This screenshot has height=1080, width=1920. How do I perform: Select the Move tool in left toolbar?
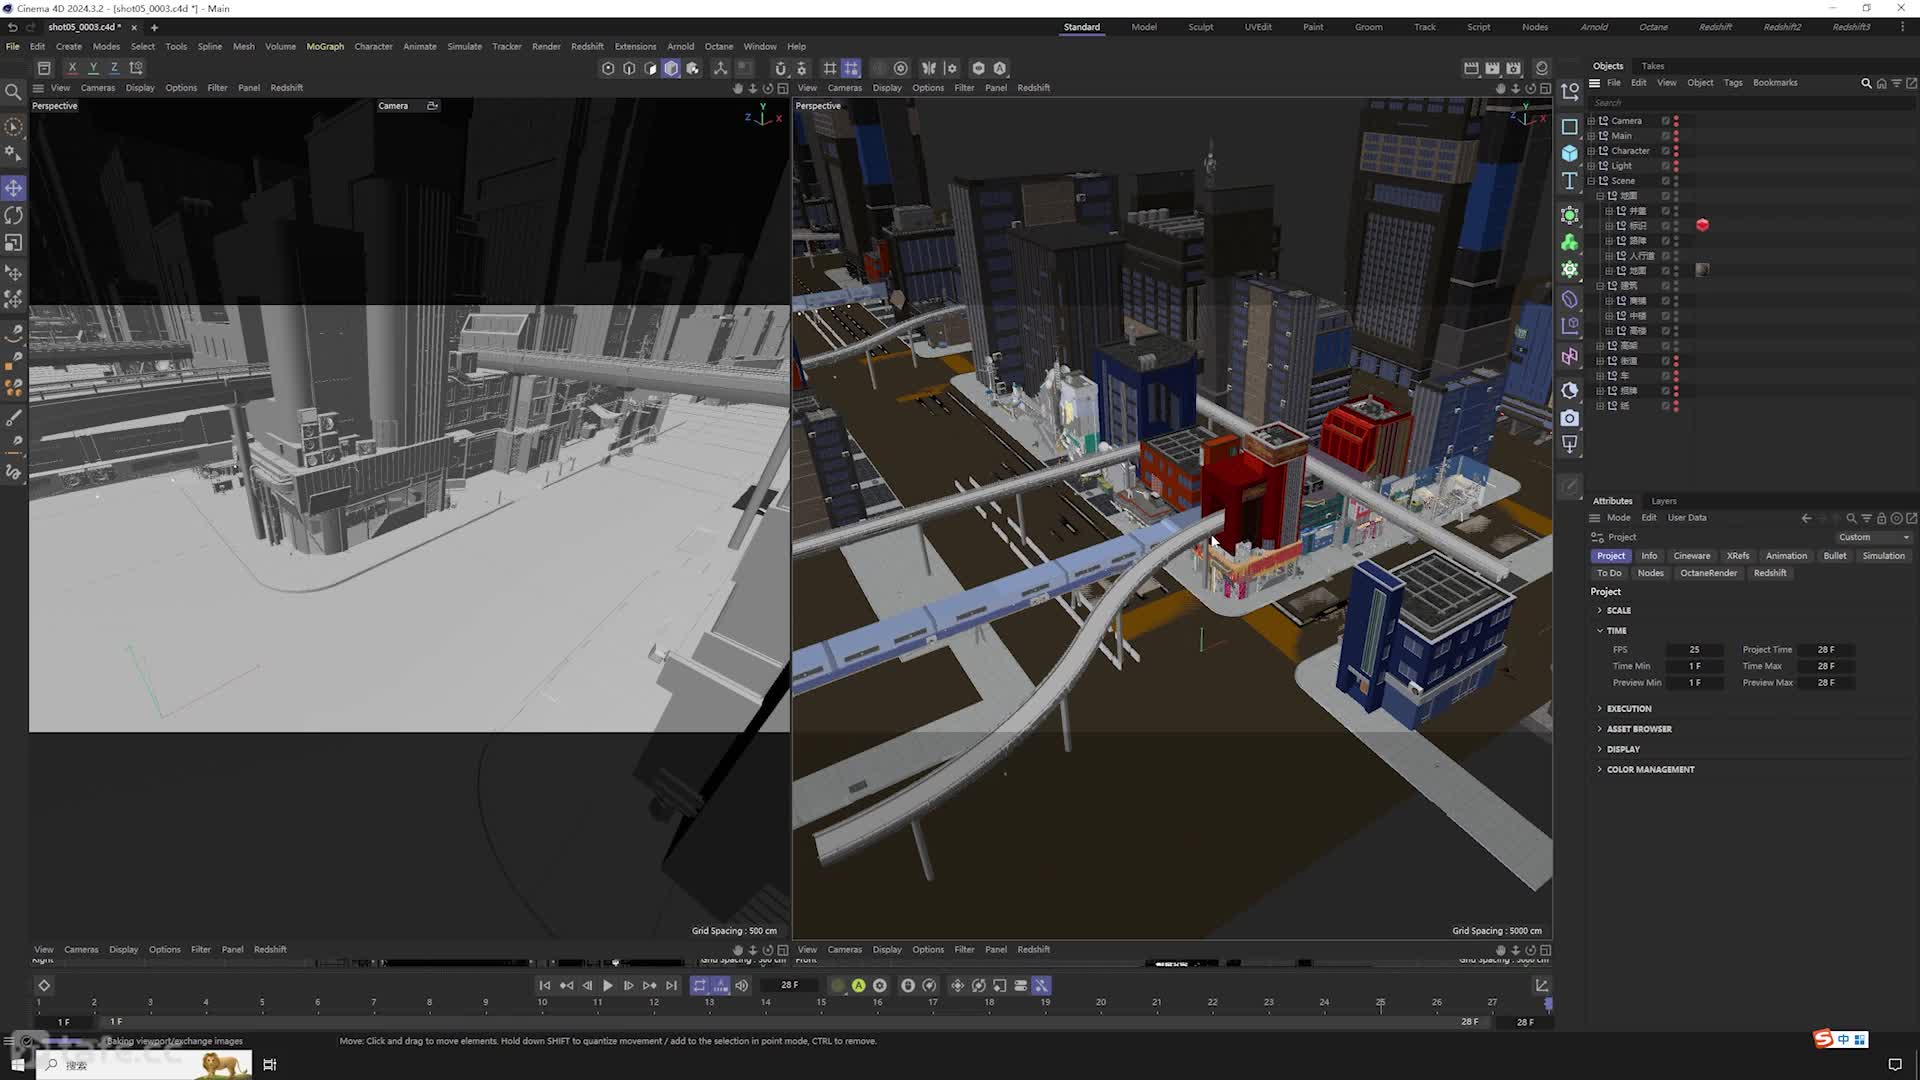(x=14, y=188)
